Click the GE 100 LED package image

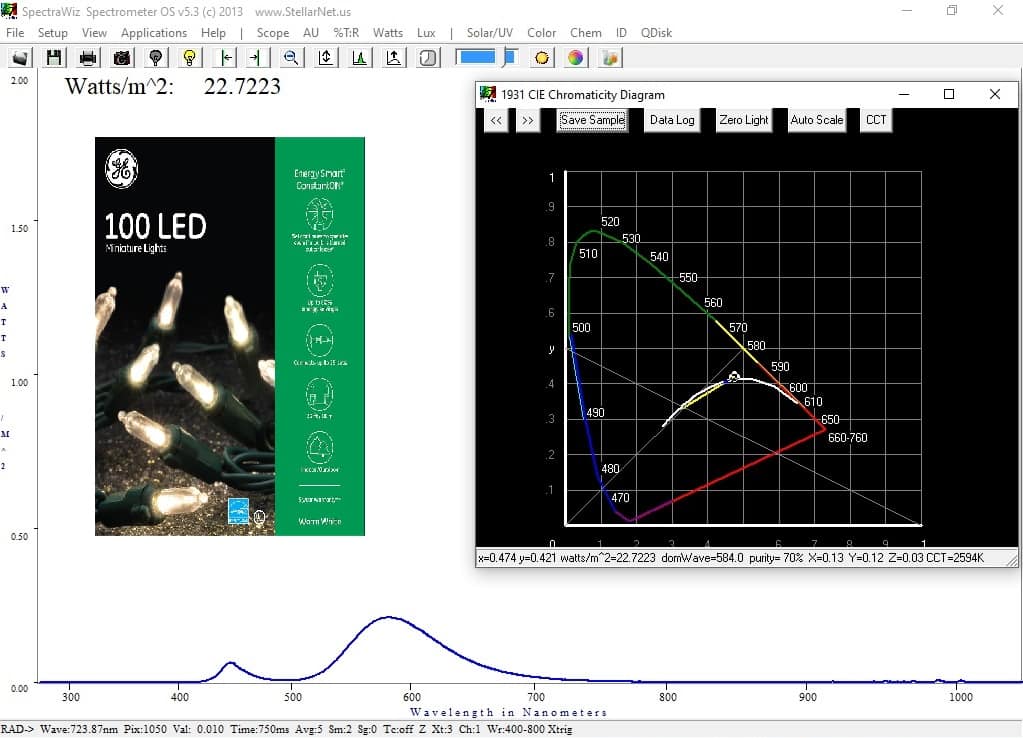pyautogui.click(x=230, y=336)
